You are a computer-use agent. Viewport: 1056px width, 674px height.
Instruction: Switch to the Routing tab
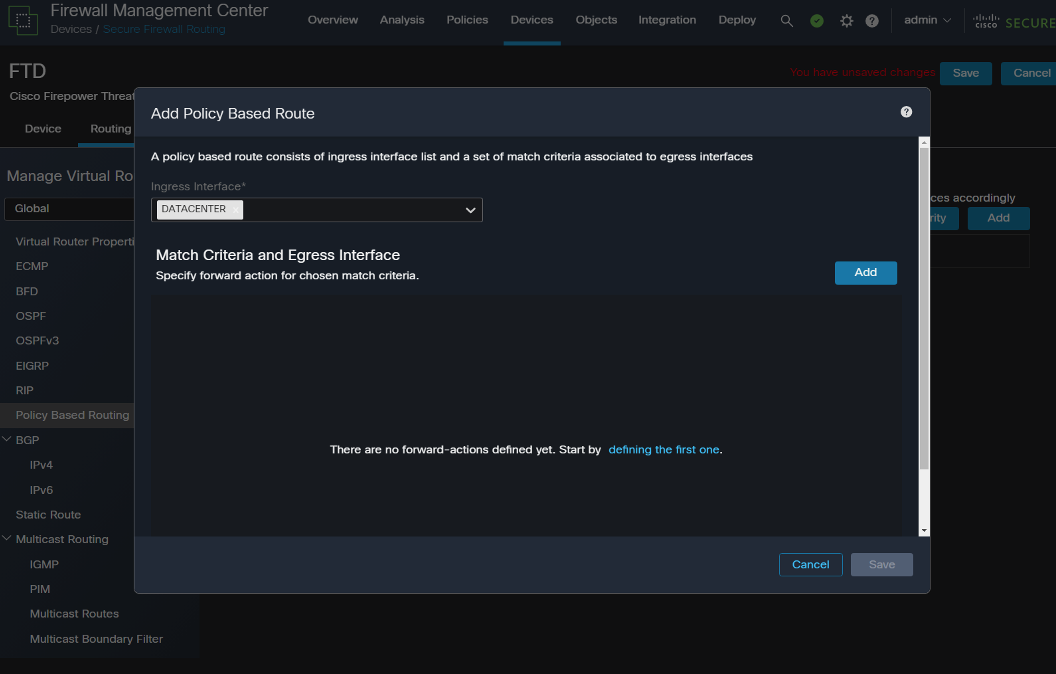pos(110,129)
